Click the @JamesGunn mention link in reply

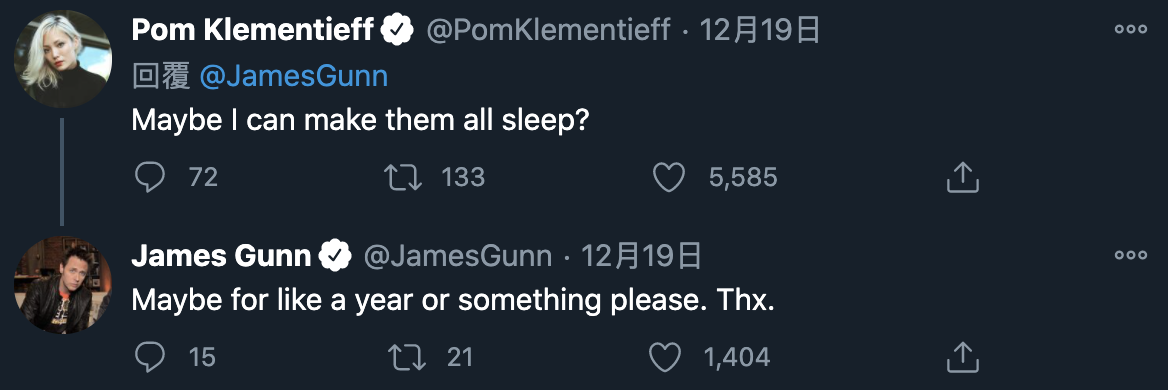[294, 77]
